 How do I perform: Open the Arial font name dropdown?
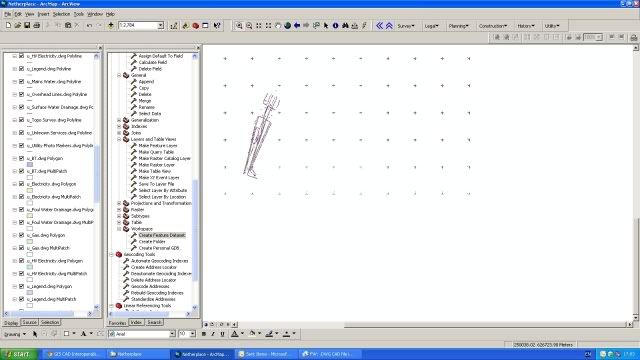pyautogui.click(x=172, y=334)
